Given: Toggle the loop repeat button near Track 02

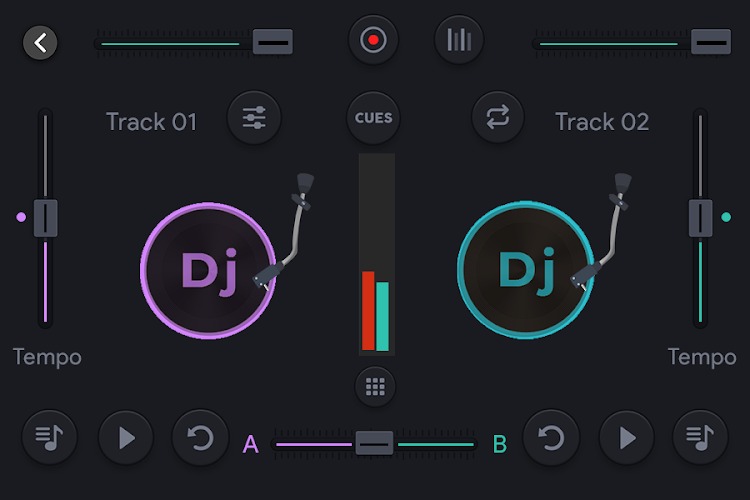Looking at the screenshot, I should pos(498,118).
